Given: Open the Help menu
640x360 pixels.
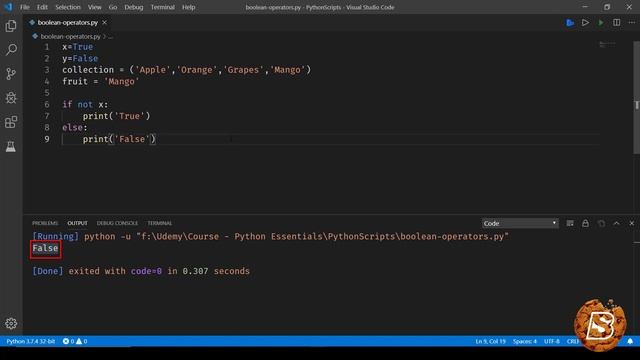Looking at the screenshot, I should point(188,7).
